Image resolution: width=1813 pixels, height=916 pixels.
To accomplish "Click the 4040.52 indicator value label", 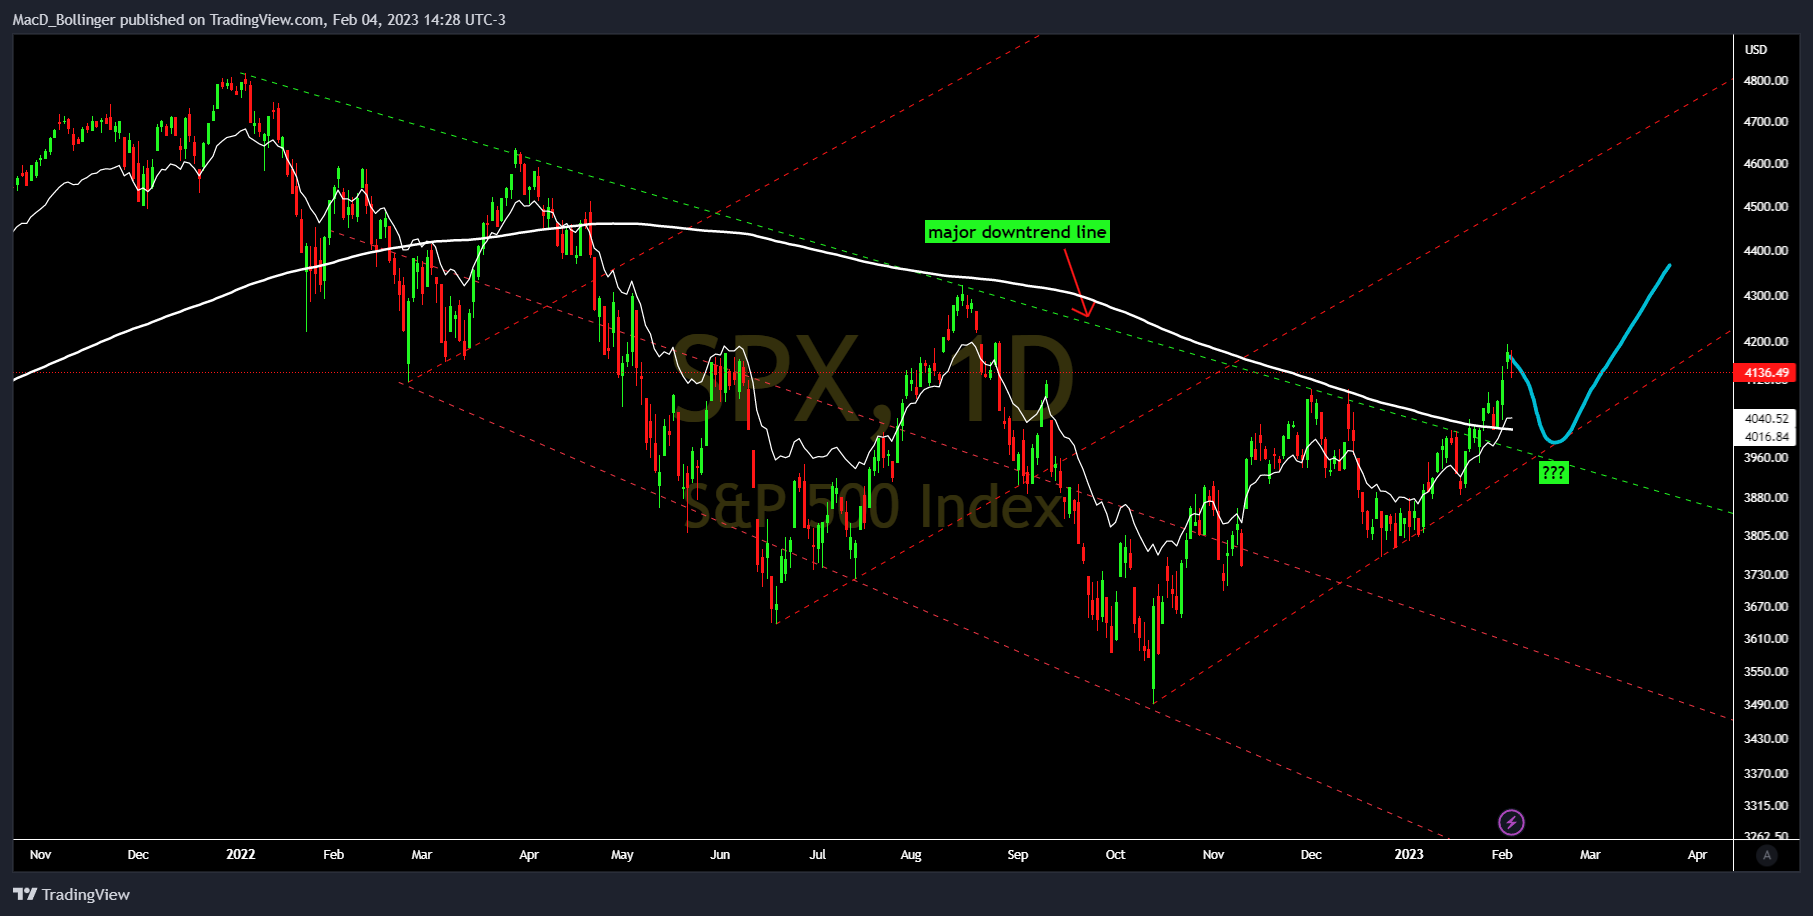I will coord(1766,419).
